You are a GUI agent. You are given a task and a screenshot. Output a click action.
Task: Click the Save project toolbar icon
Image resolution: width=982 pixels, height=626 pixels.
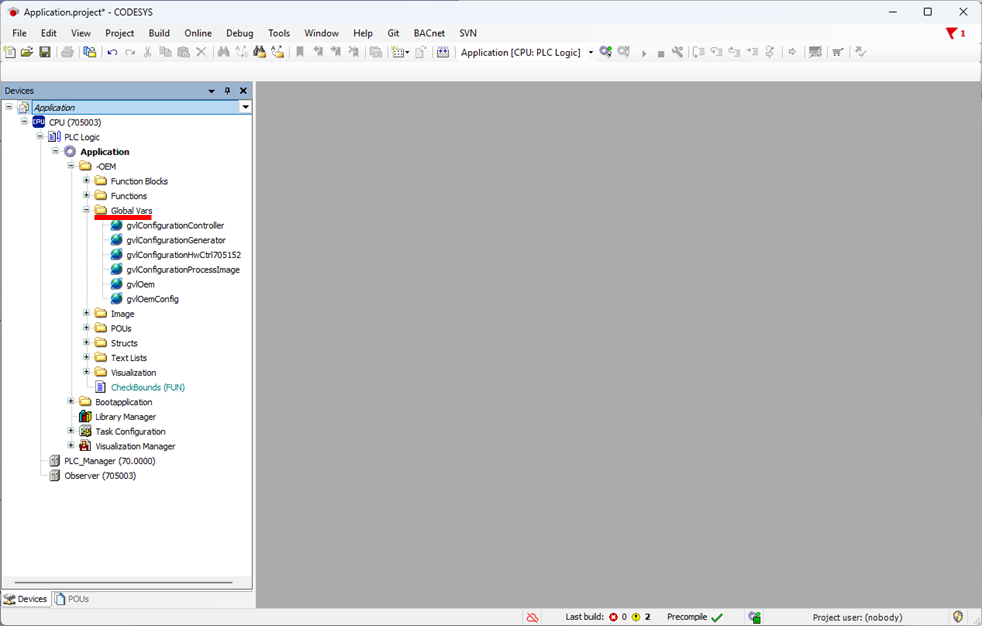[45, 52]
